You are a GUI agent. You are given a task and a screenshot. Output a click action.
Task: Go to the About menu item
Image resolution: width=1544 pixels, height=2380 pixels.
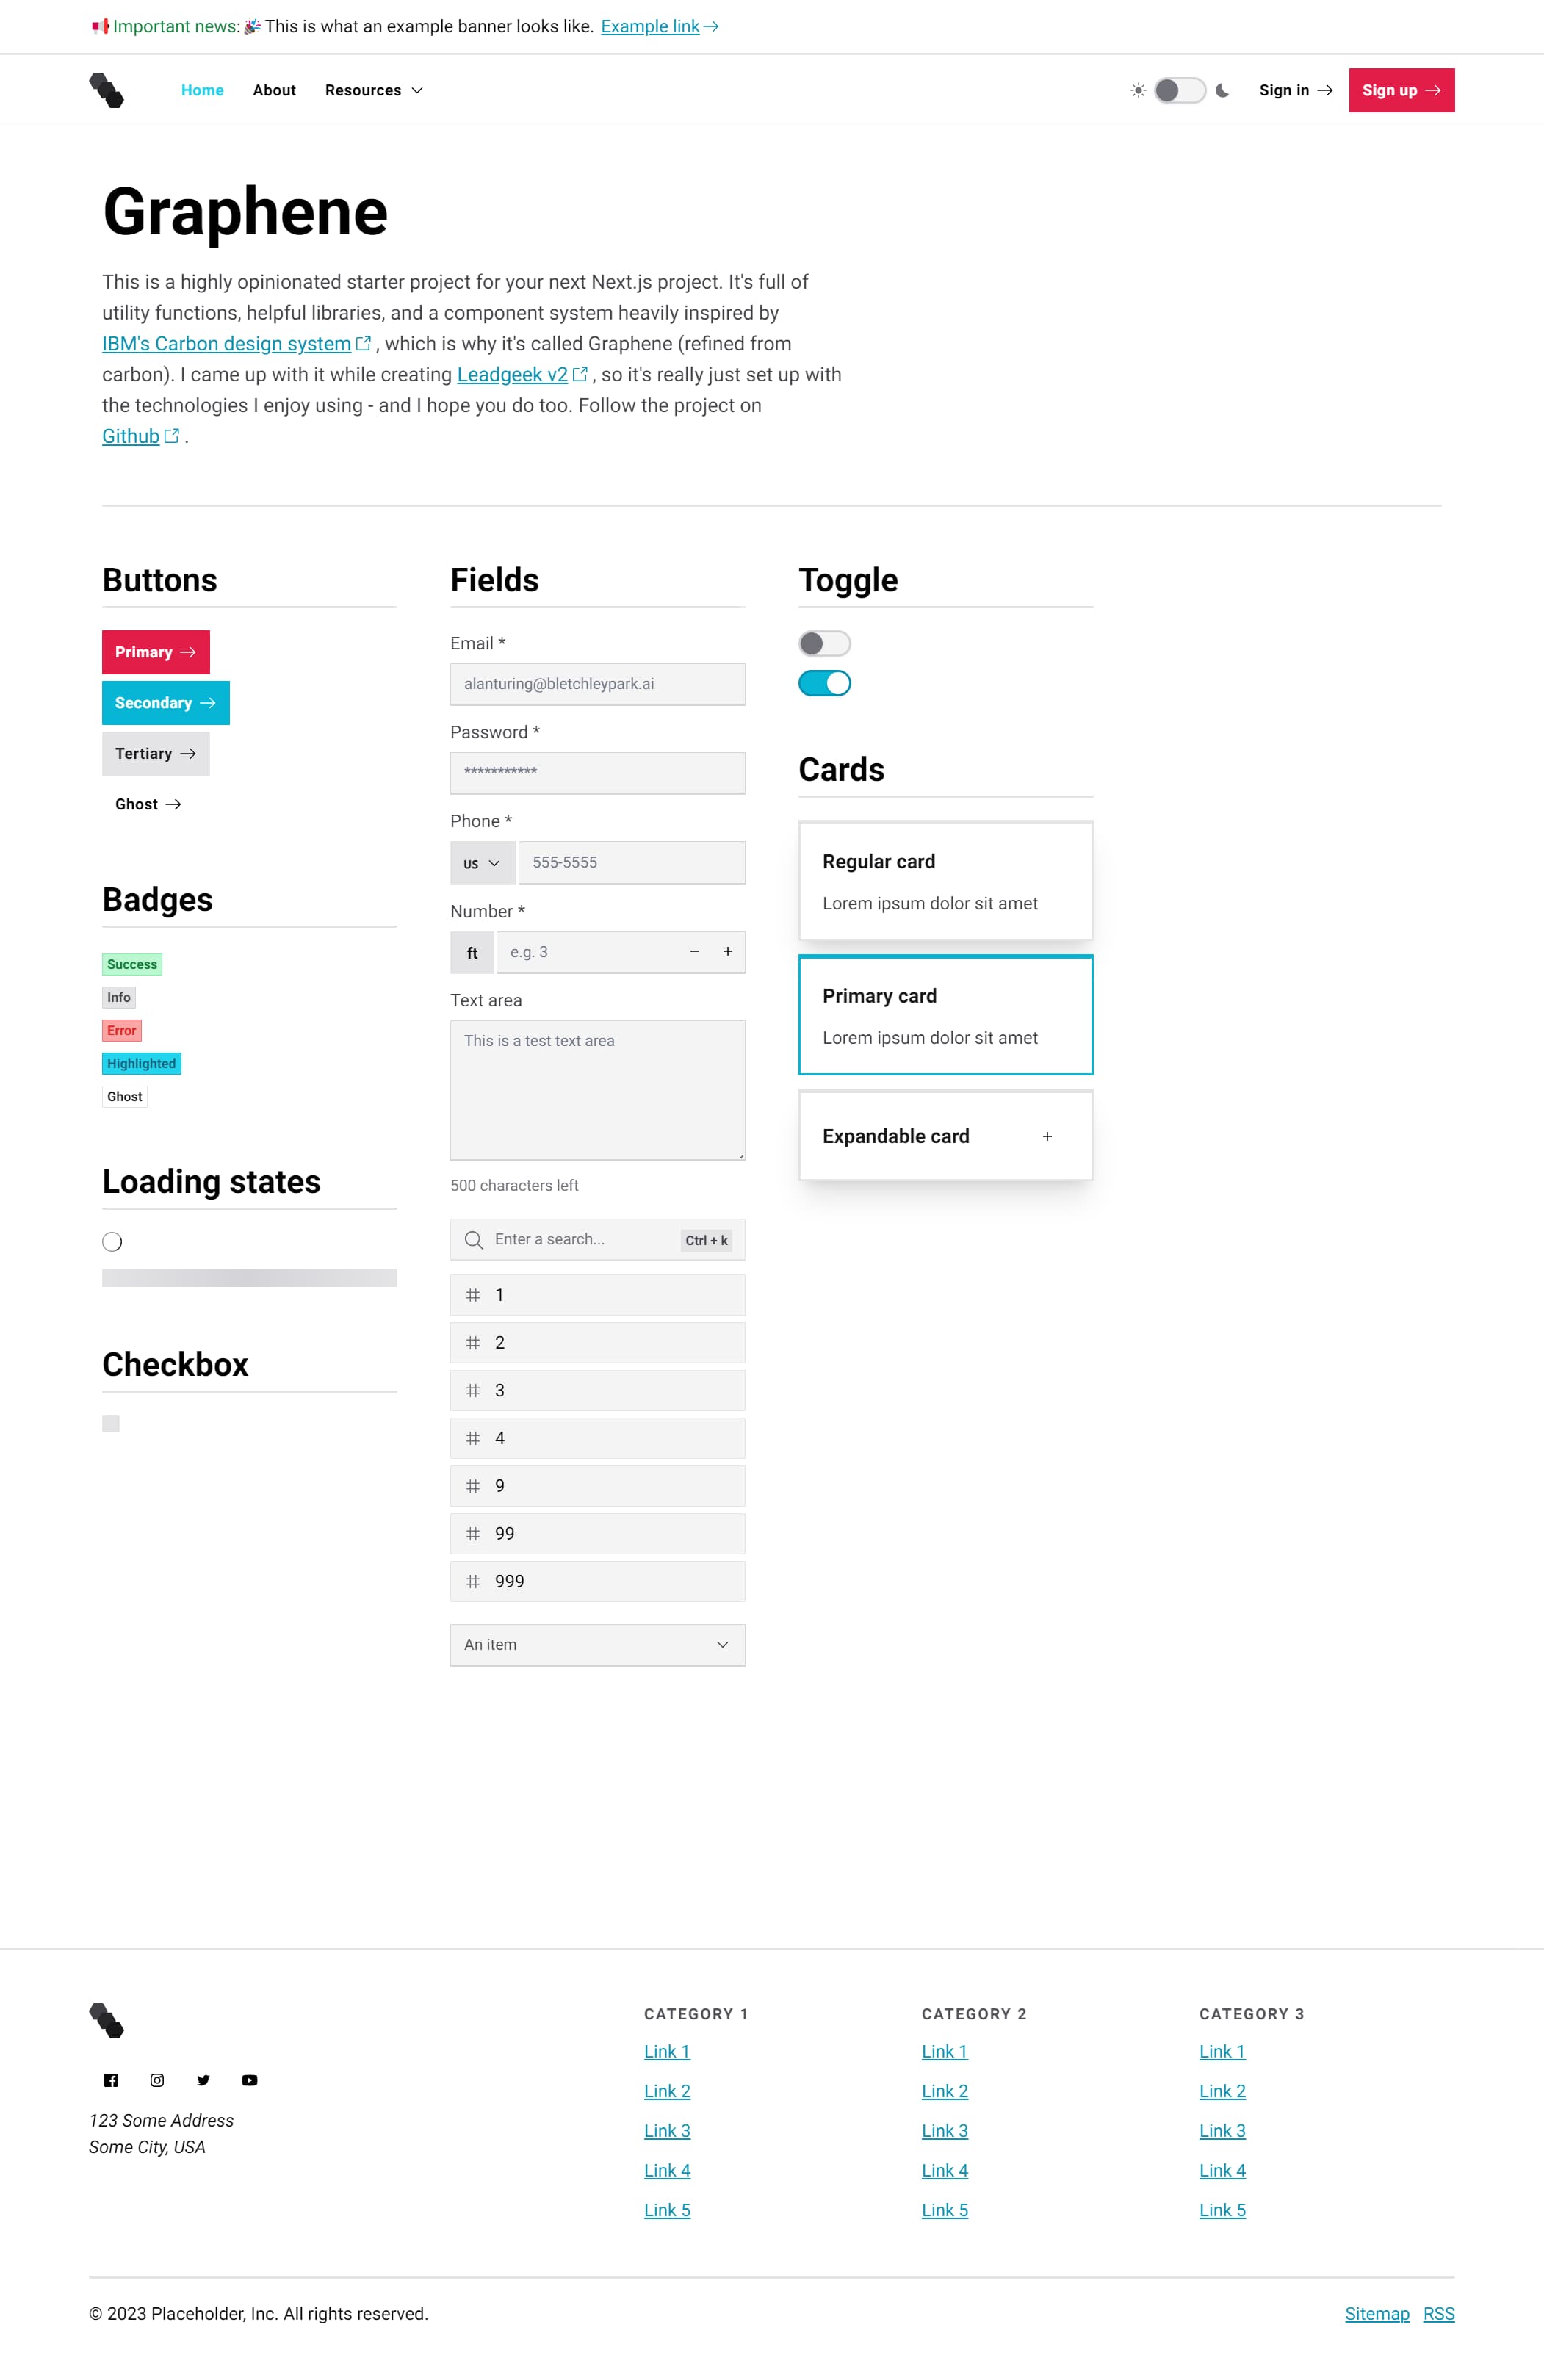coord(274,90)
